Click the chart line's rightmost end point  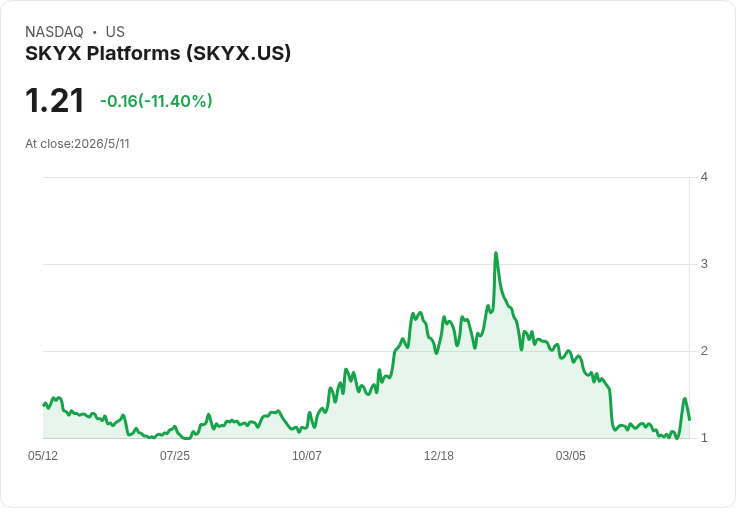[x=689, y=419]
